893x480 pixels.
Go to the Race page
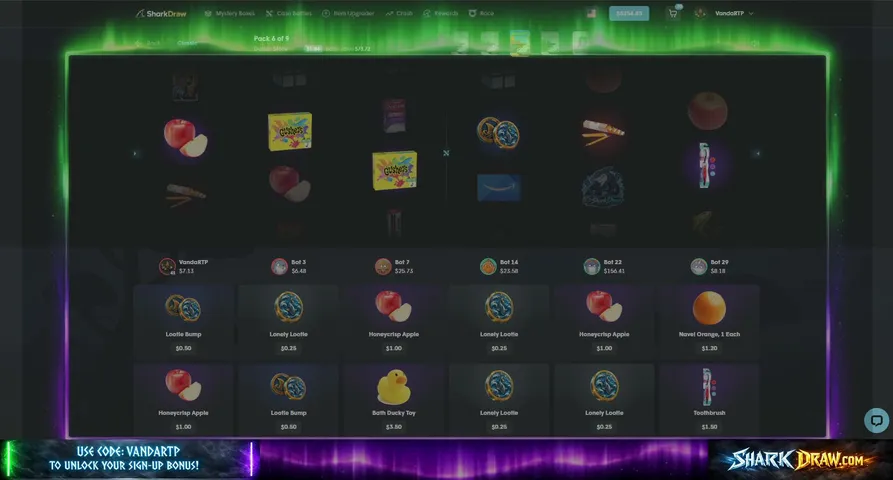(x=481, y=13)
